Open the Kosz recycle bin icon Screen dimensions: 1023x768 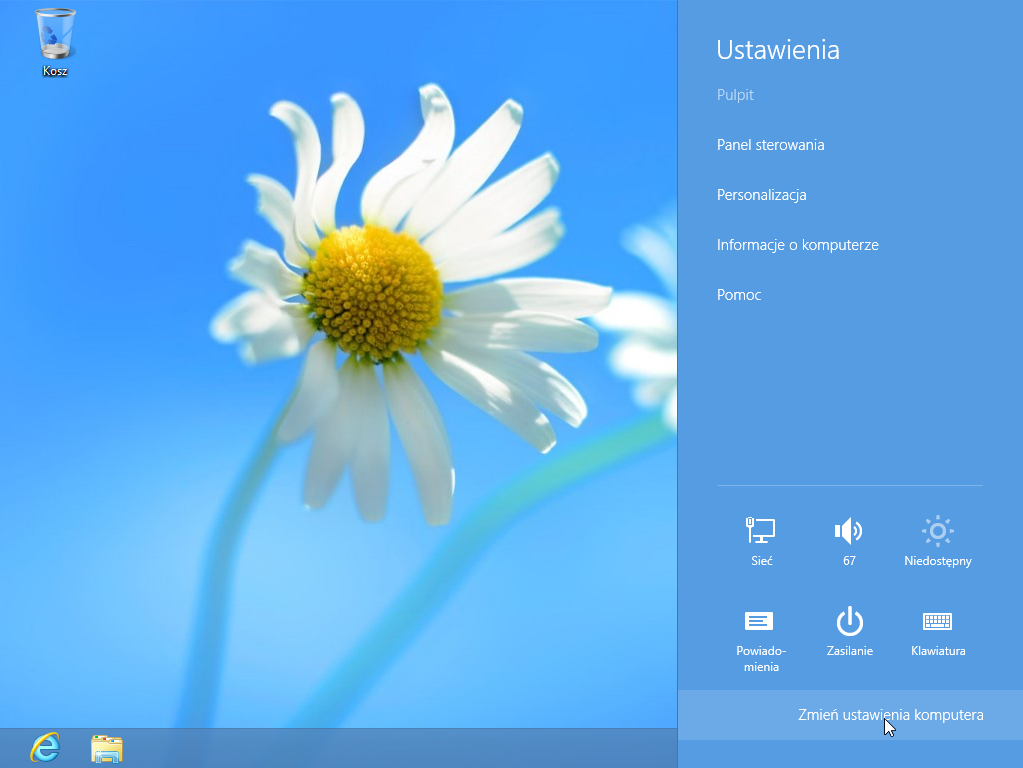(x=55, y=35)
